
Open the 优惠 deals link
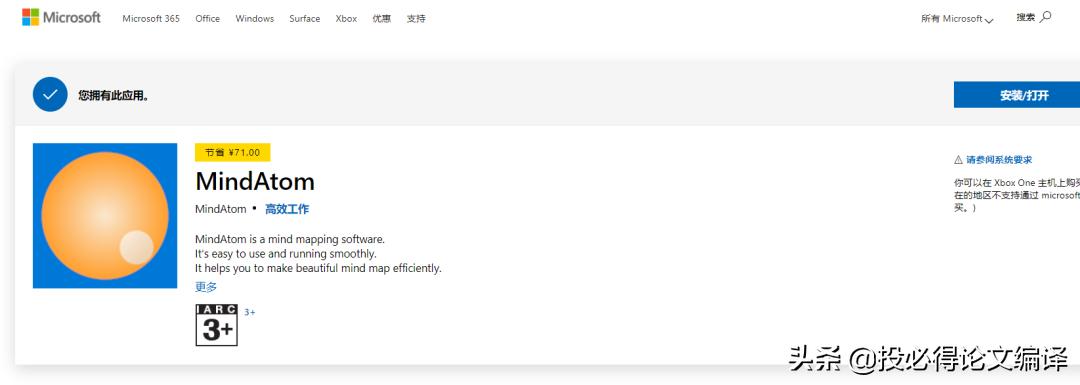coord(382,19)
